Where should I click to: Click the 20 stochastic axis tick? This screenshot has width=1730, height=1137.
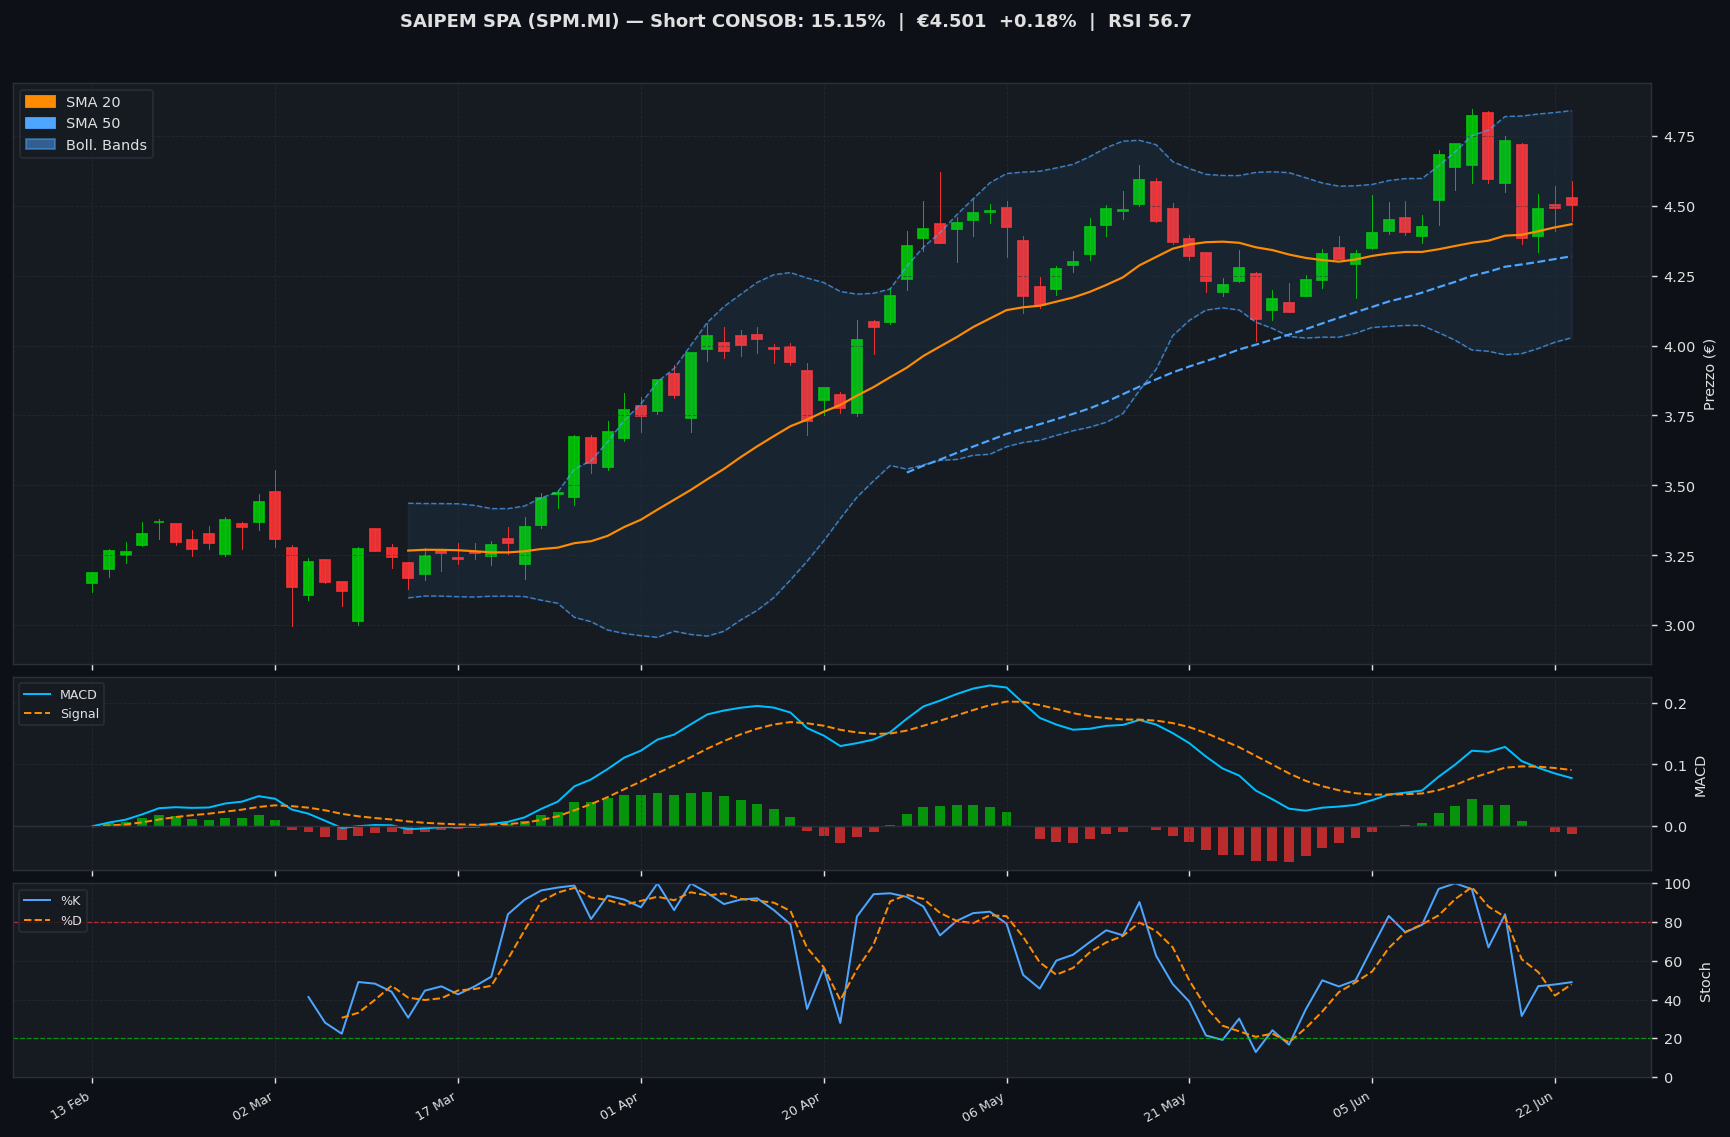click(1672, 1039)
